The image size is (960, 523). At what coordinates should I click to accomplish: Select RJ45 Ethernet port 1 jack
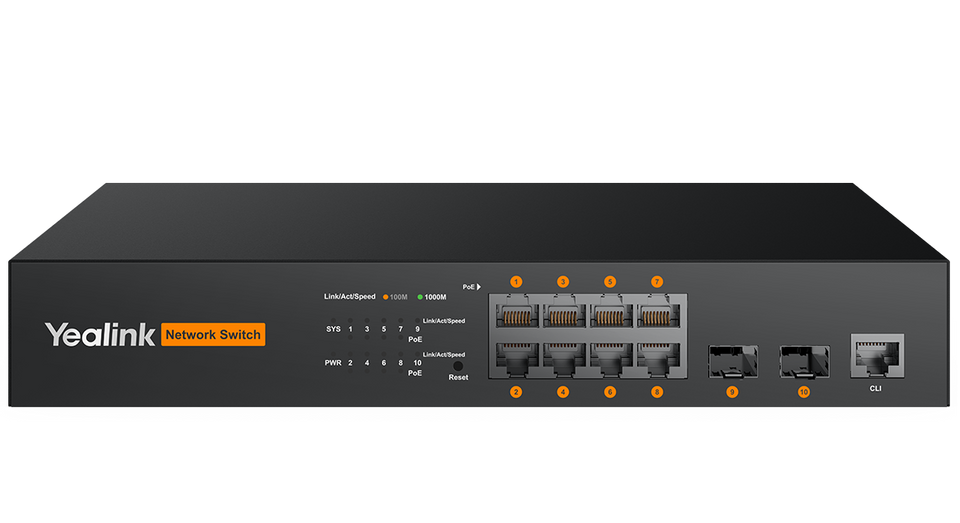point(516,311)
